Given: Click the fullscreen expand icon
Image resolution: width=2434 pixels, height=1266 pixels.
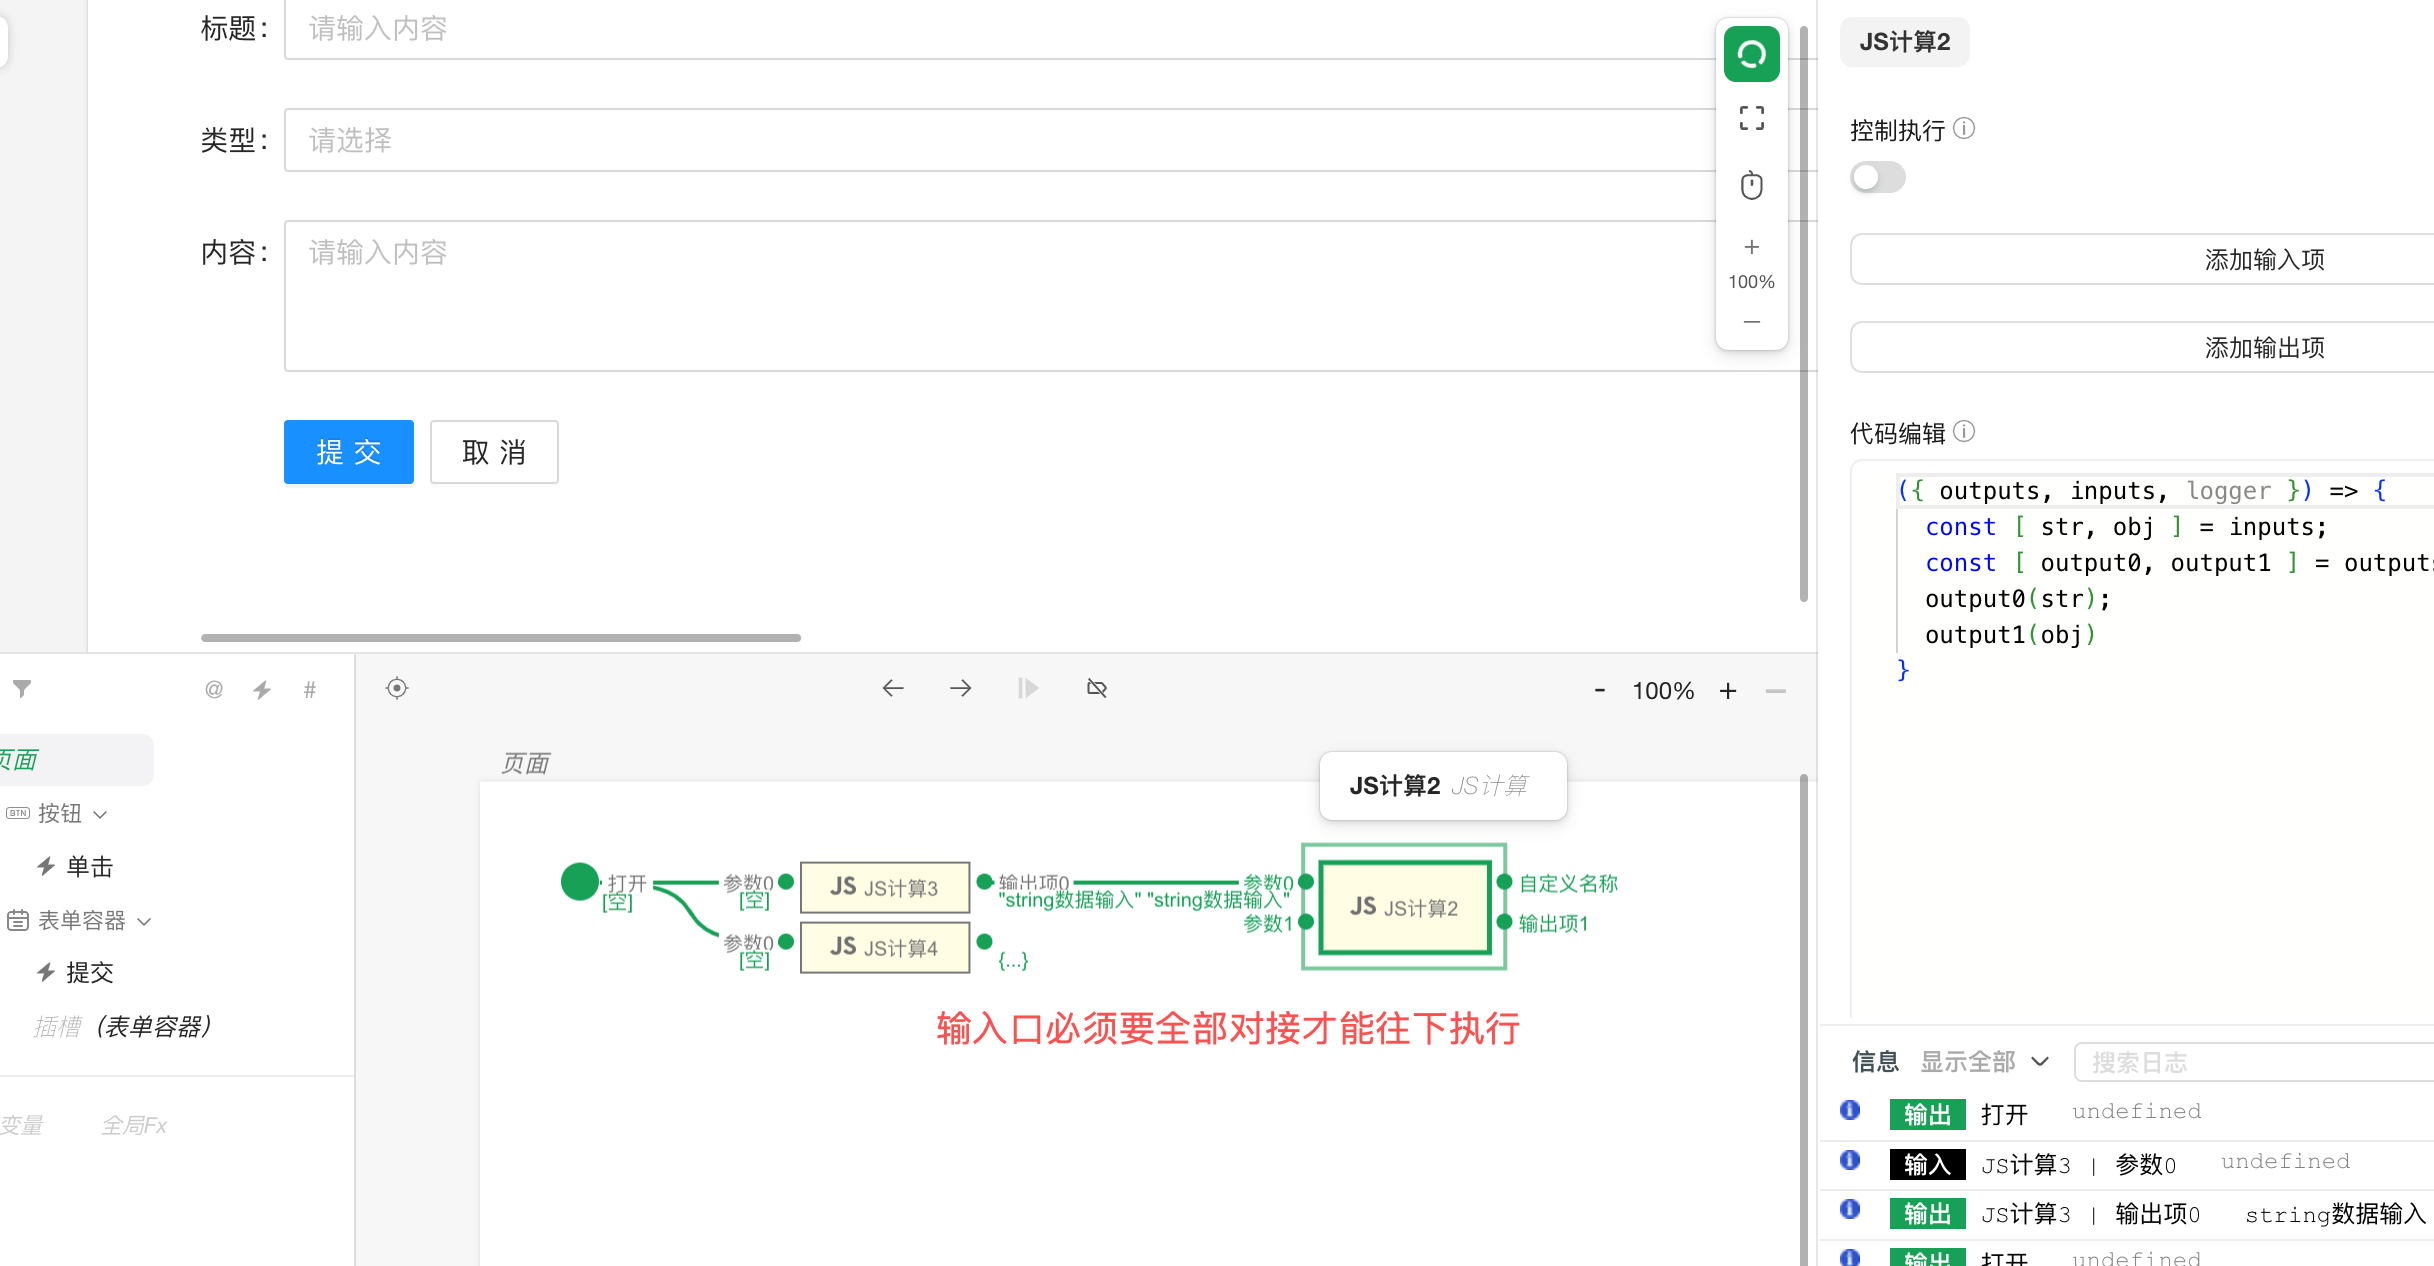Looking at the screenshot, I should click(x=1751, y=119).
